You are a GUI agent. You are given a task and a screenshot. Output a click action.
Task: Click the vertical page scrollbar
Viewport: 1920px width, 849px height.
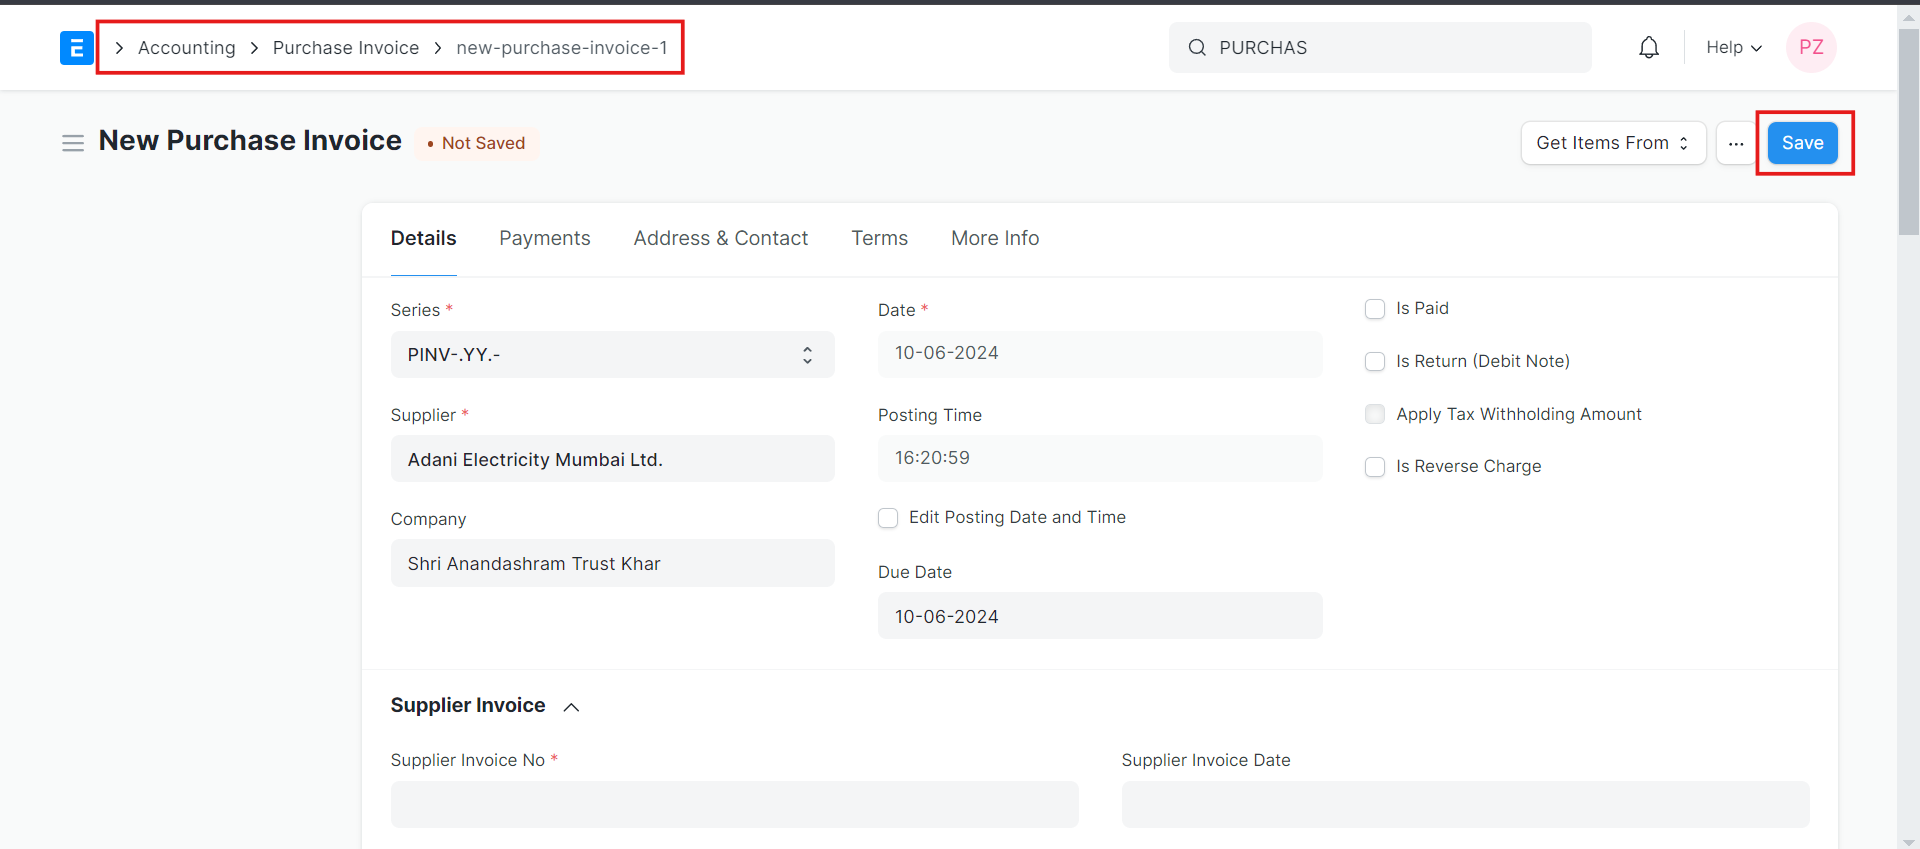point(1909,130)
